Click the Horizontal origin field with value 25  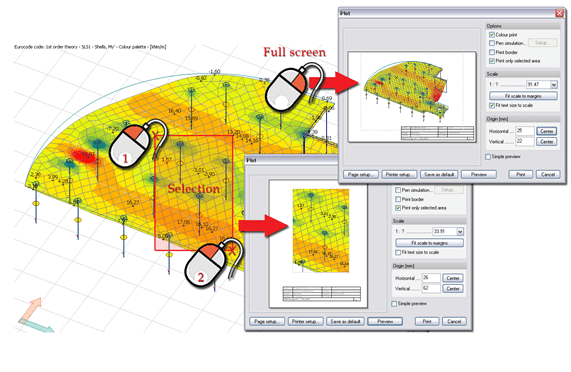[x=525, y=131]
